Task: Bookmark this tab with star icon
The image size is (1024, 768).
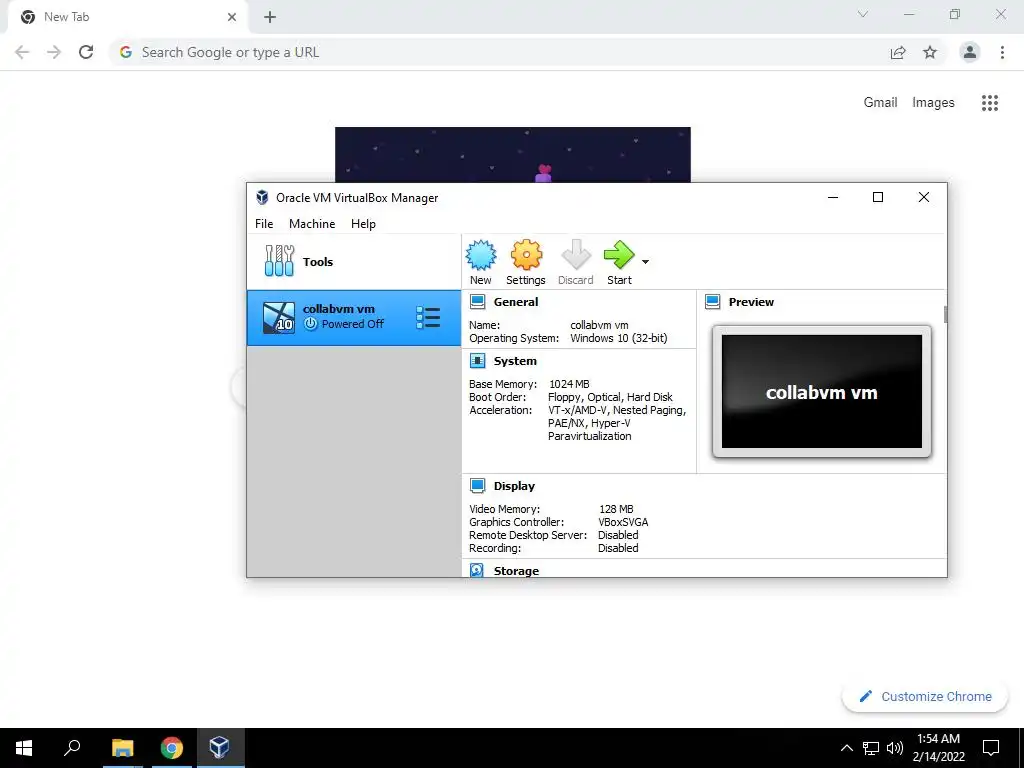Action: point(930,52)
